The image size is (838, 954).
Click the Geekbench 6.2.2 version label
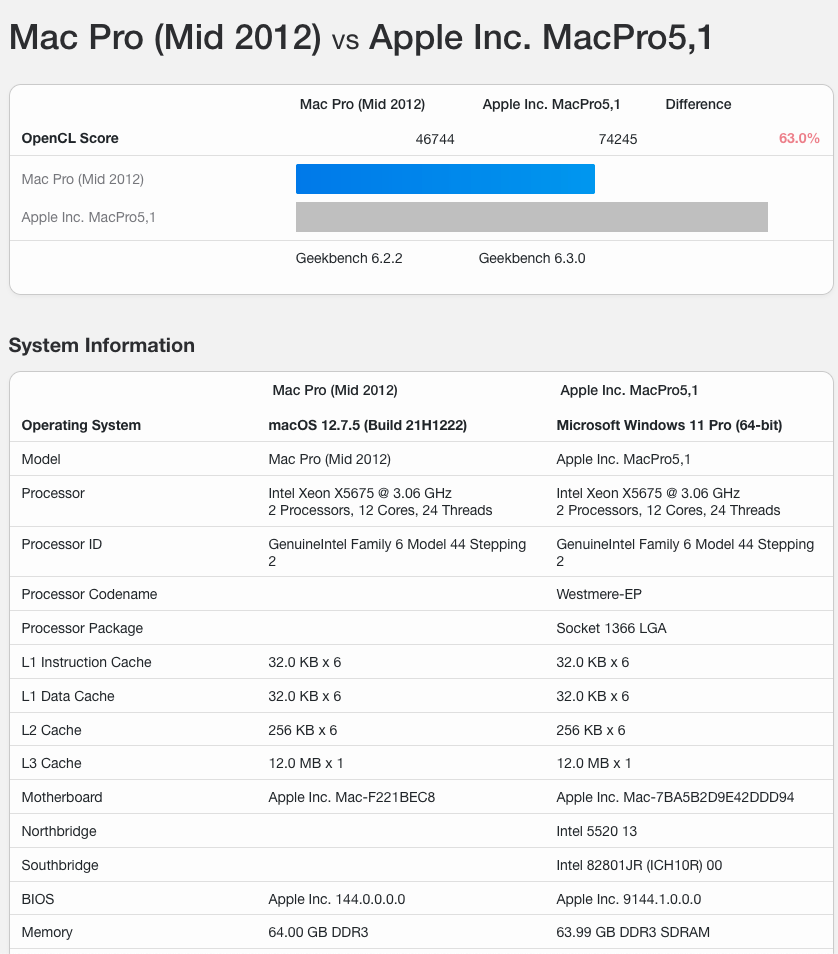tap(349, 258)
